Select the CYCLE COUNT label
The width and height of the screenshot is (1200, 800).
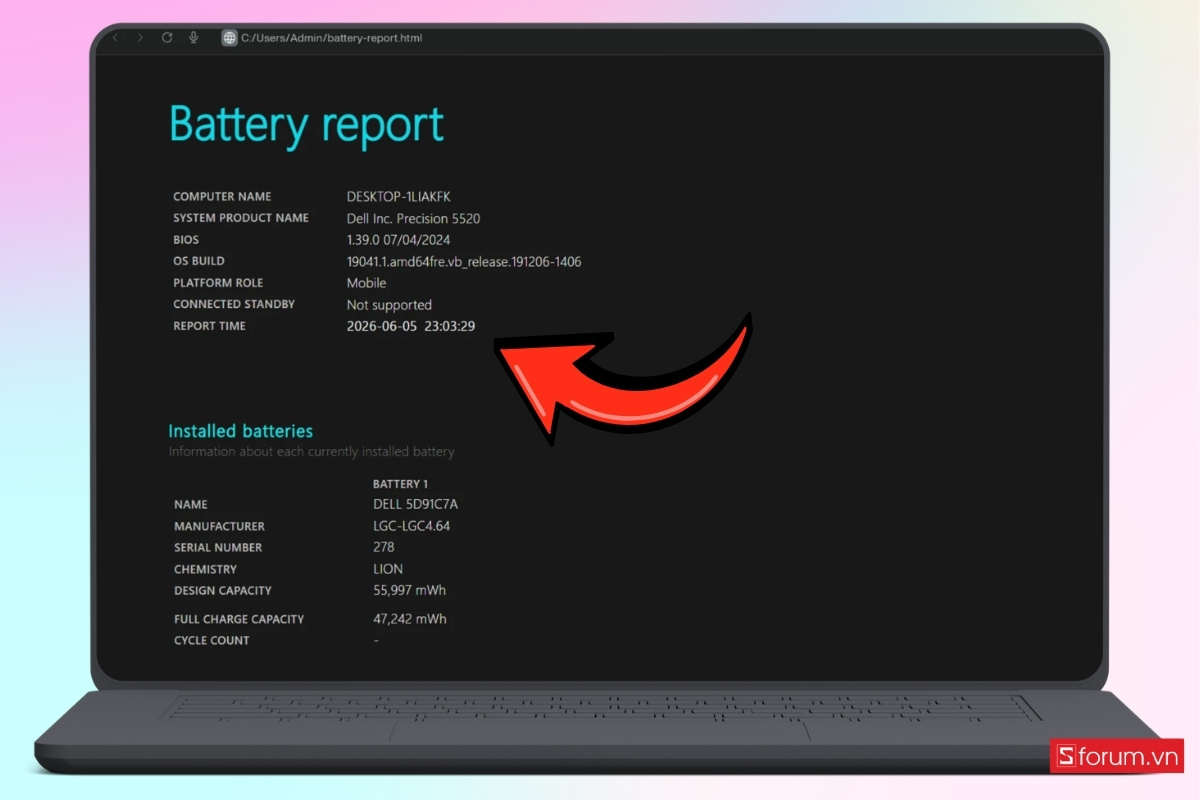(212, 641)
